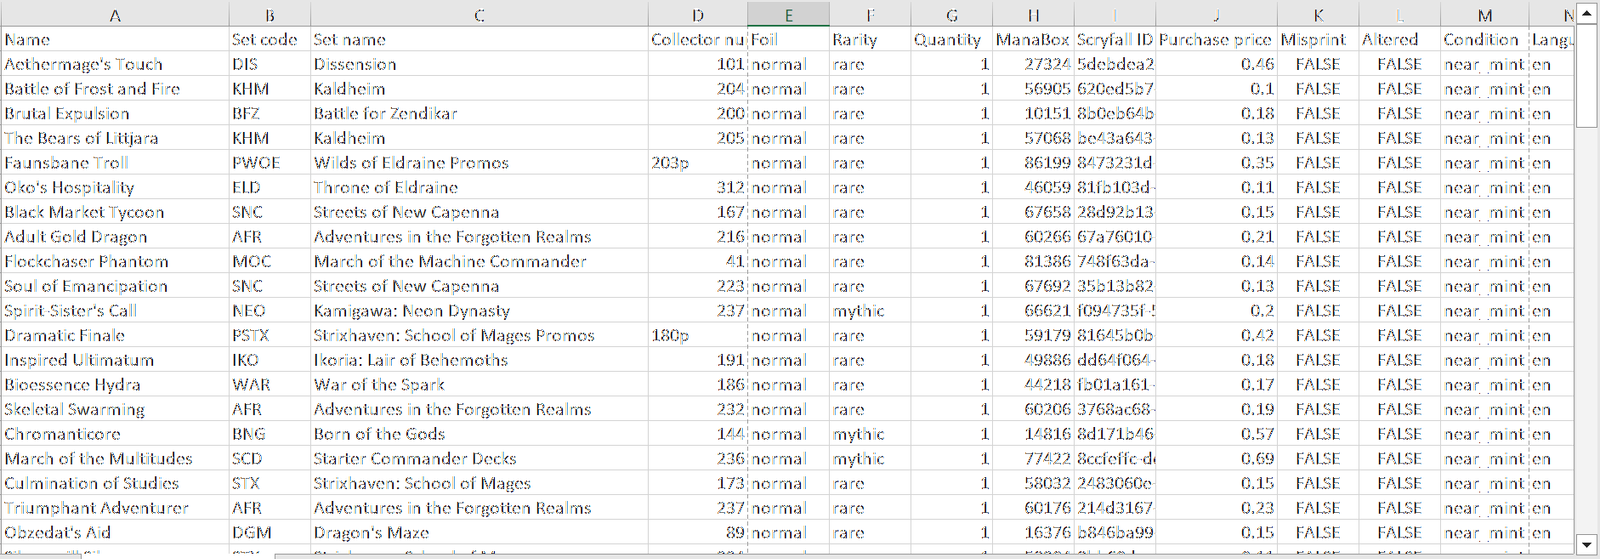This screenshot has height=559, width=1600.
Task: Click the "Name" header cell
Action: (x=115, y=39)
